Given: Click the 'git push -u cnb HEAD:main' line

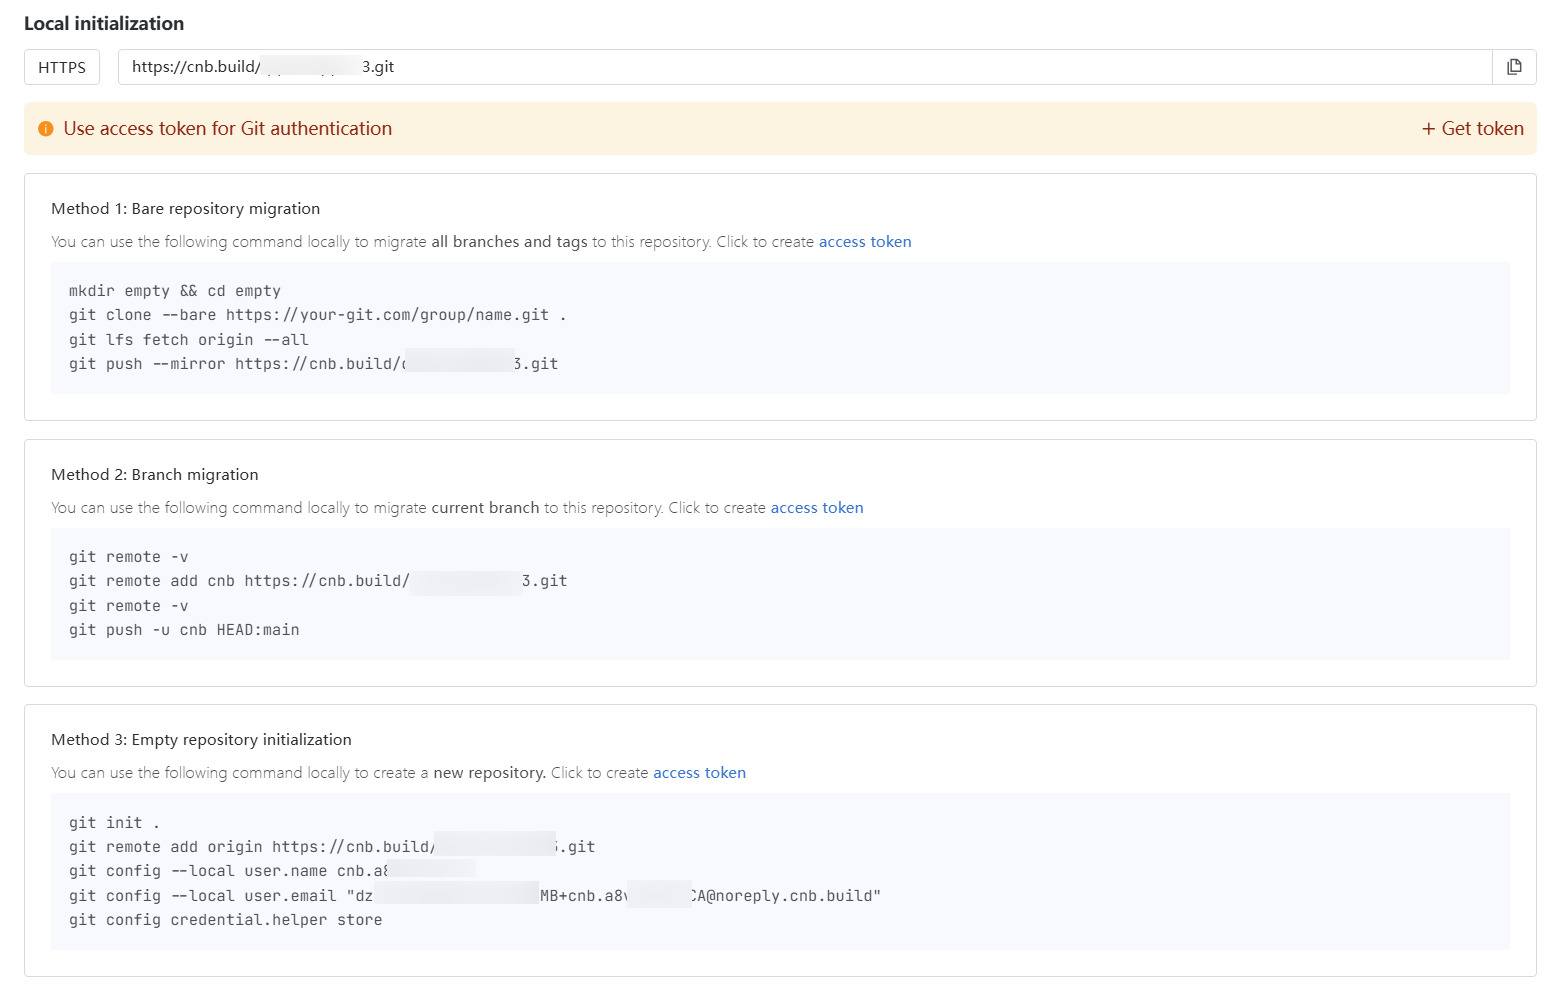Looking at the screenshot, I should 184,630.
